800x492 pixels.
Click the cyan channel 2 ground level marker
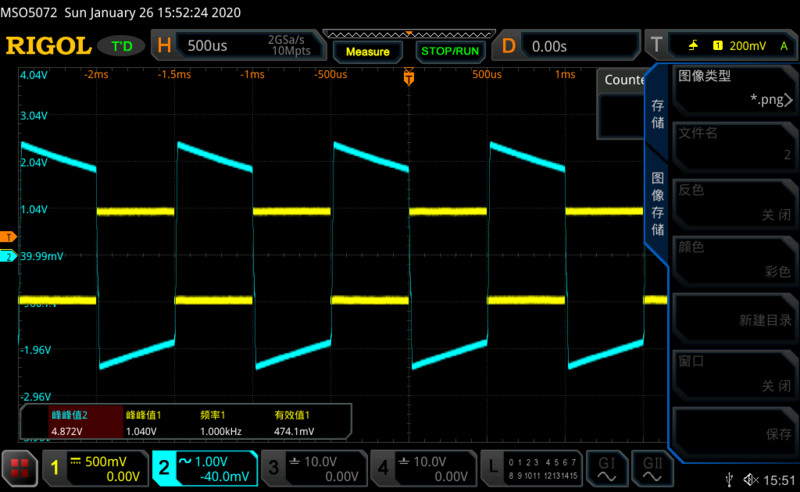pyautogui.click(x=8, y=257)
